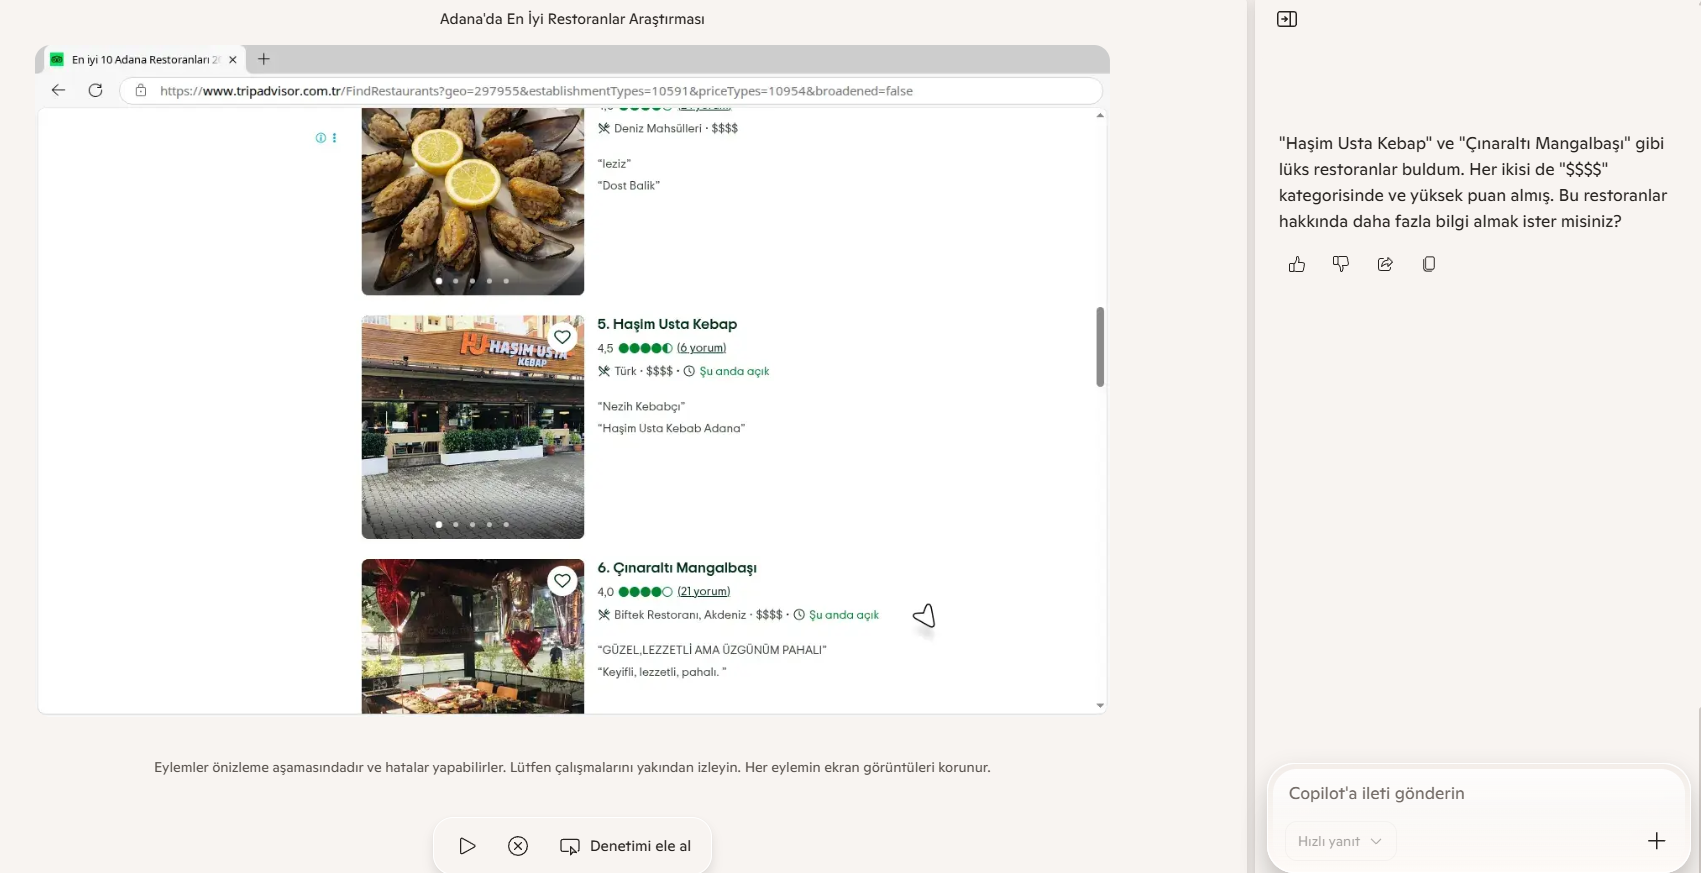Click Şu anda açık for Haşim Usta
1701x873 pixels.
(x=734, y=371)
